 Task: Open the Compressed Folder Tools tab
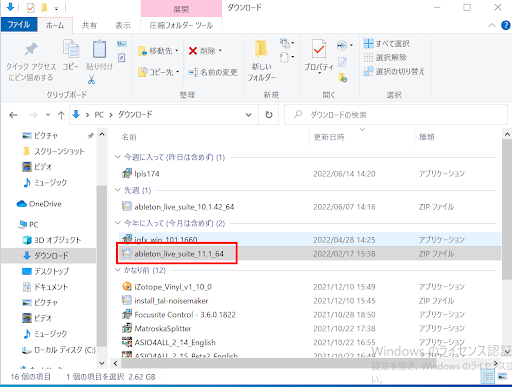(181, 25)
